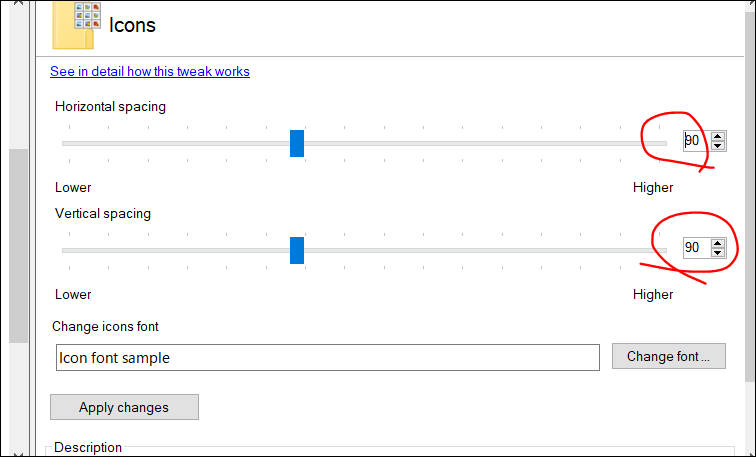Open the 'See in detail how this tweak works' link
The width and height of the screenshot is (756, 457).
[150, 71]
